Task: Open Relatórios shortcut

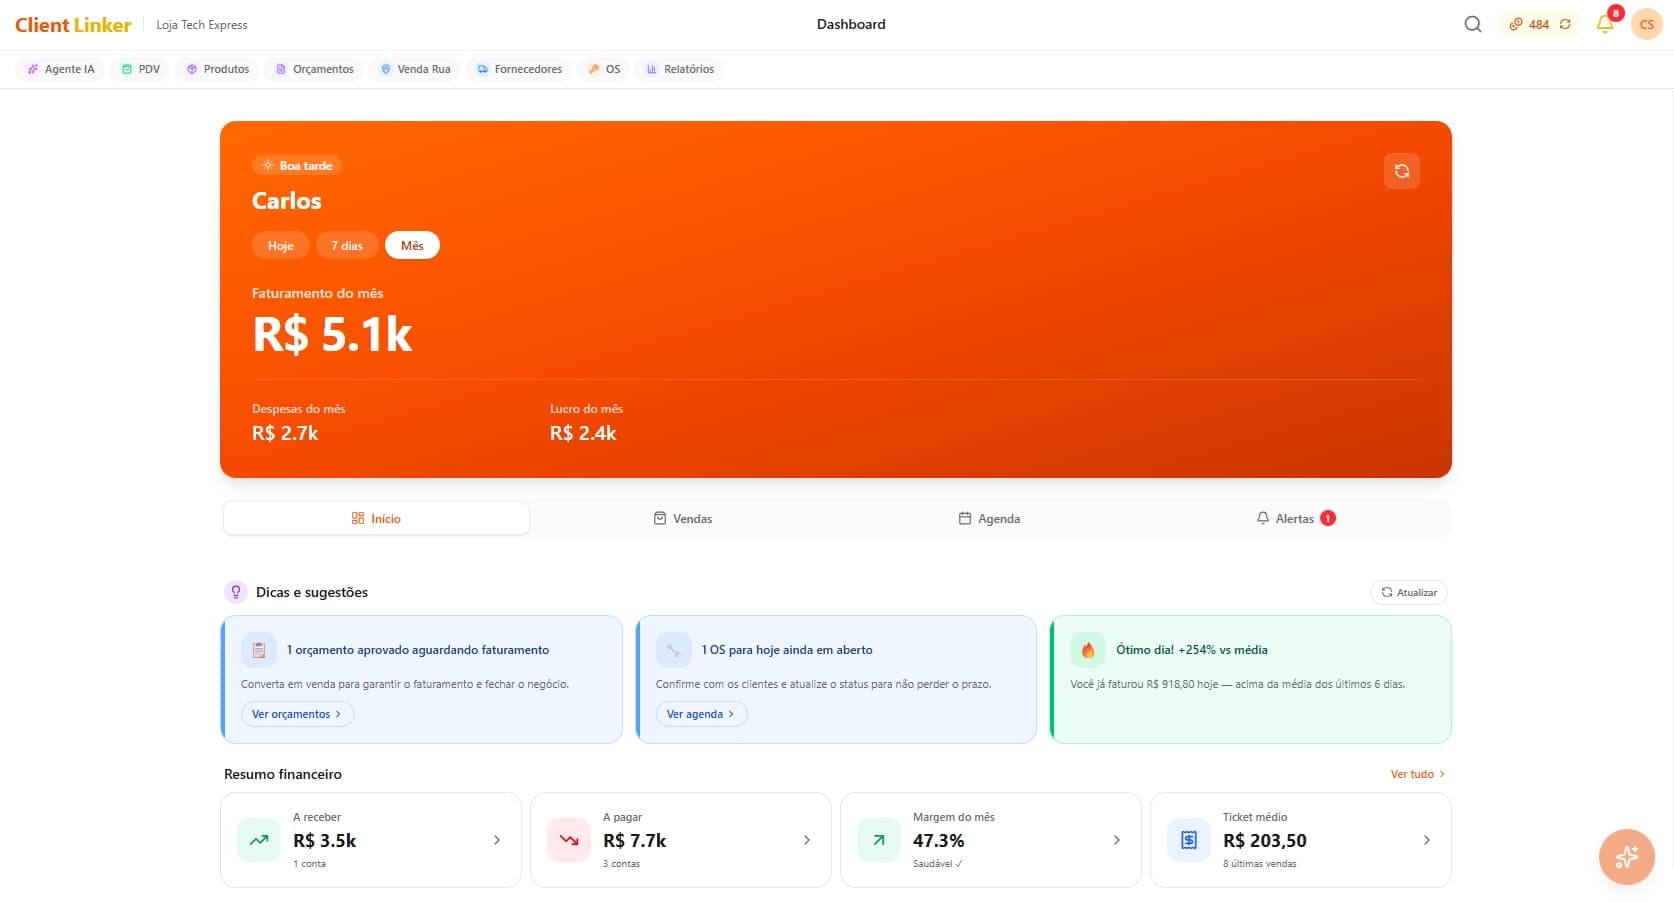Action: click(680, 69)
